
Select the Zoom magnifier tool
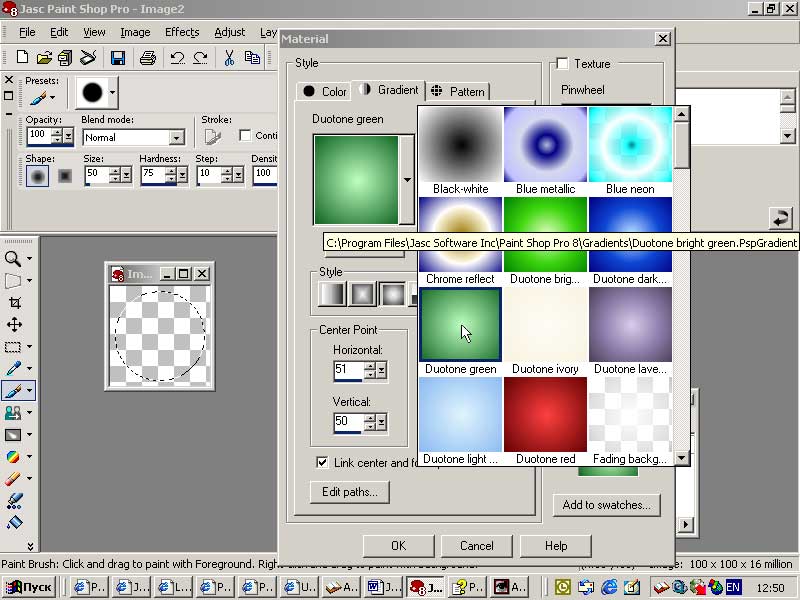(13, 258)
